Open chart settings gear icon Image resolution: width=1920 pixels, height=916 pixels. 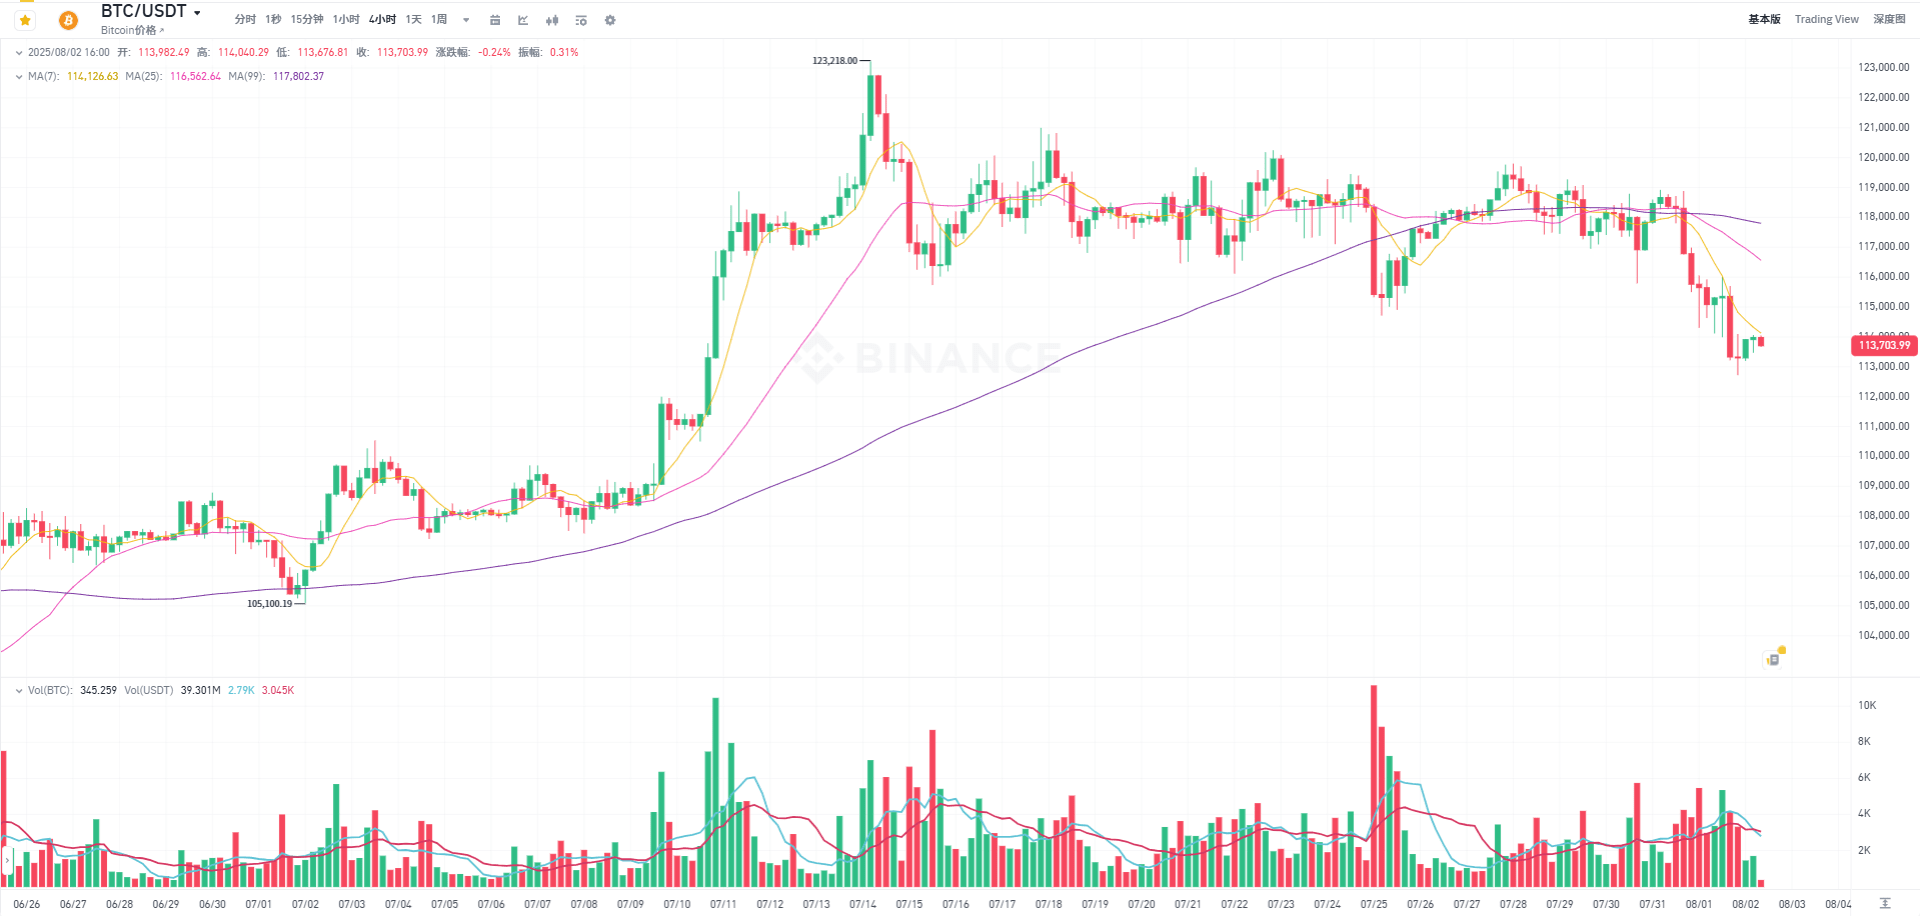coord(610,20)
